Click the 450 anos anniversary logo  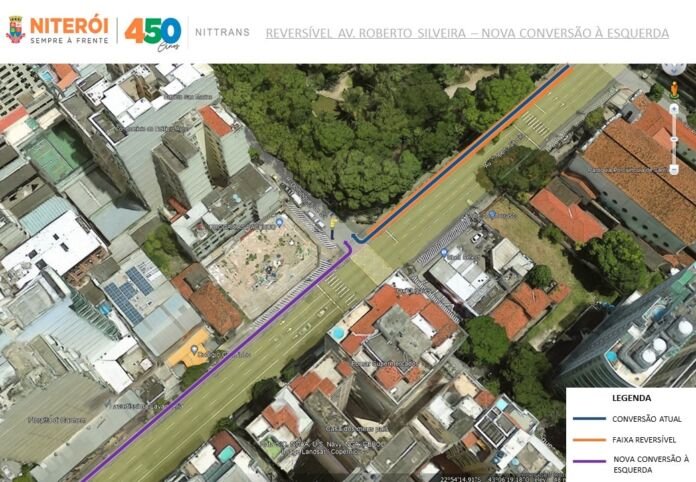pyautogui.click(x=152, y=31)
